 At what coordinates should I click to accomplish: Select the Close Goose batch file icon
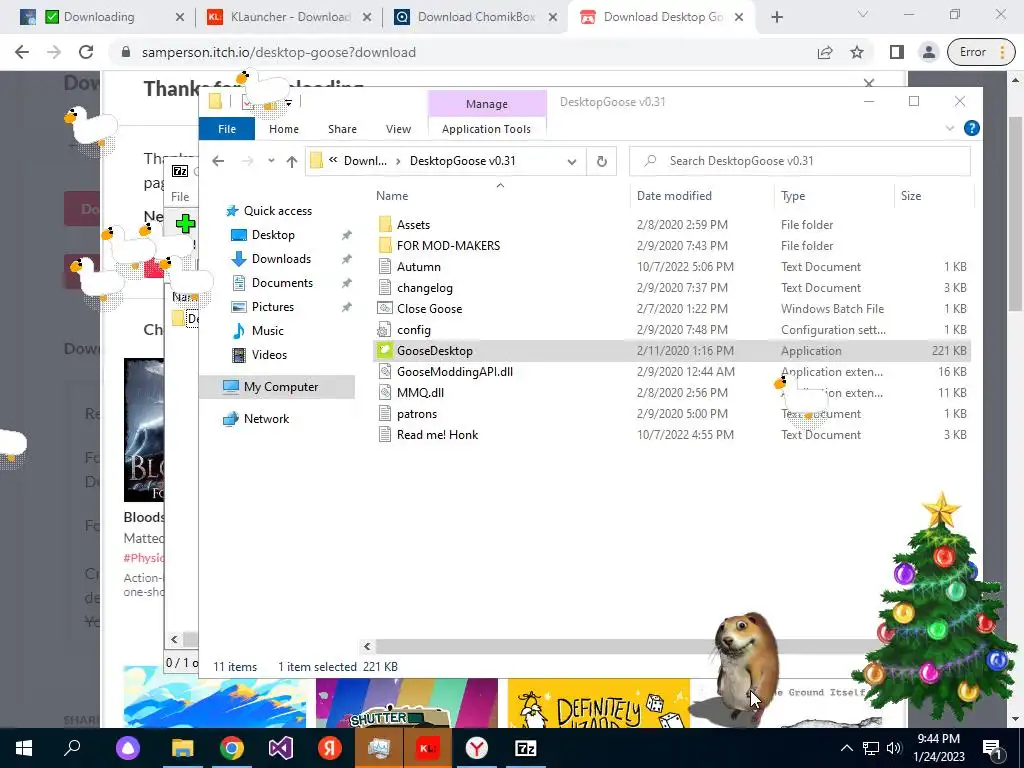[x=385, y=309]
